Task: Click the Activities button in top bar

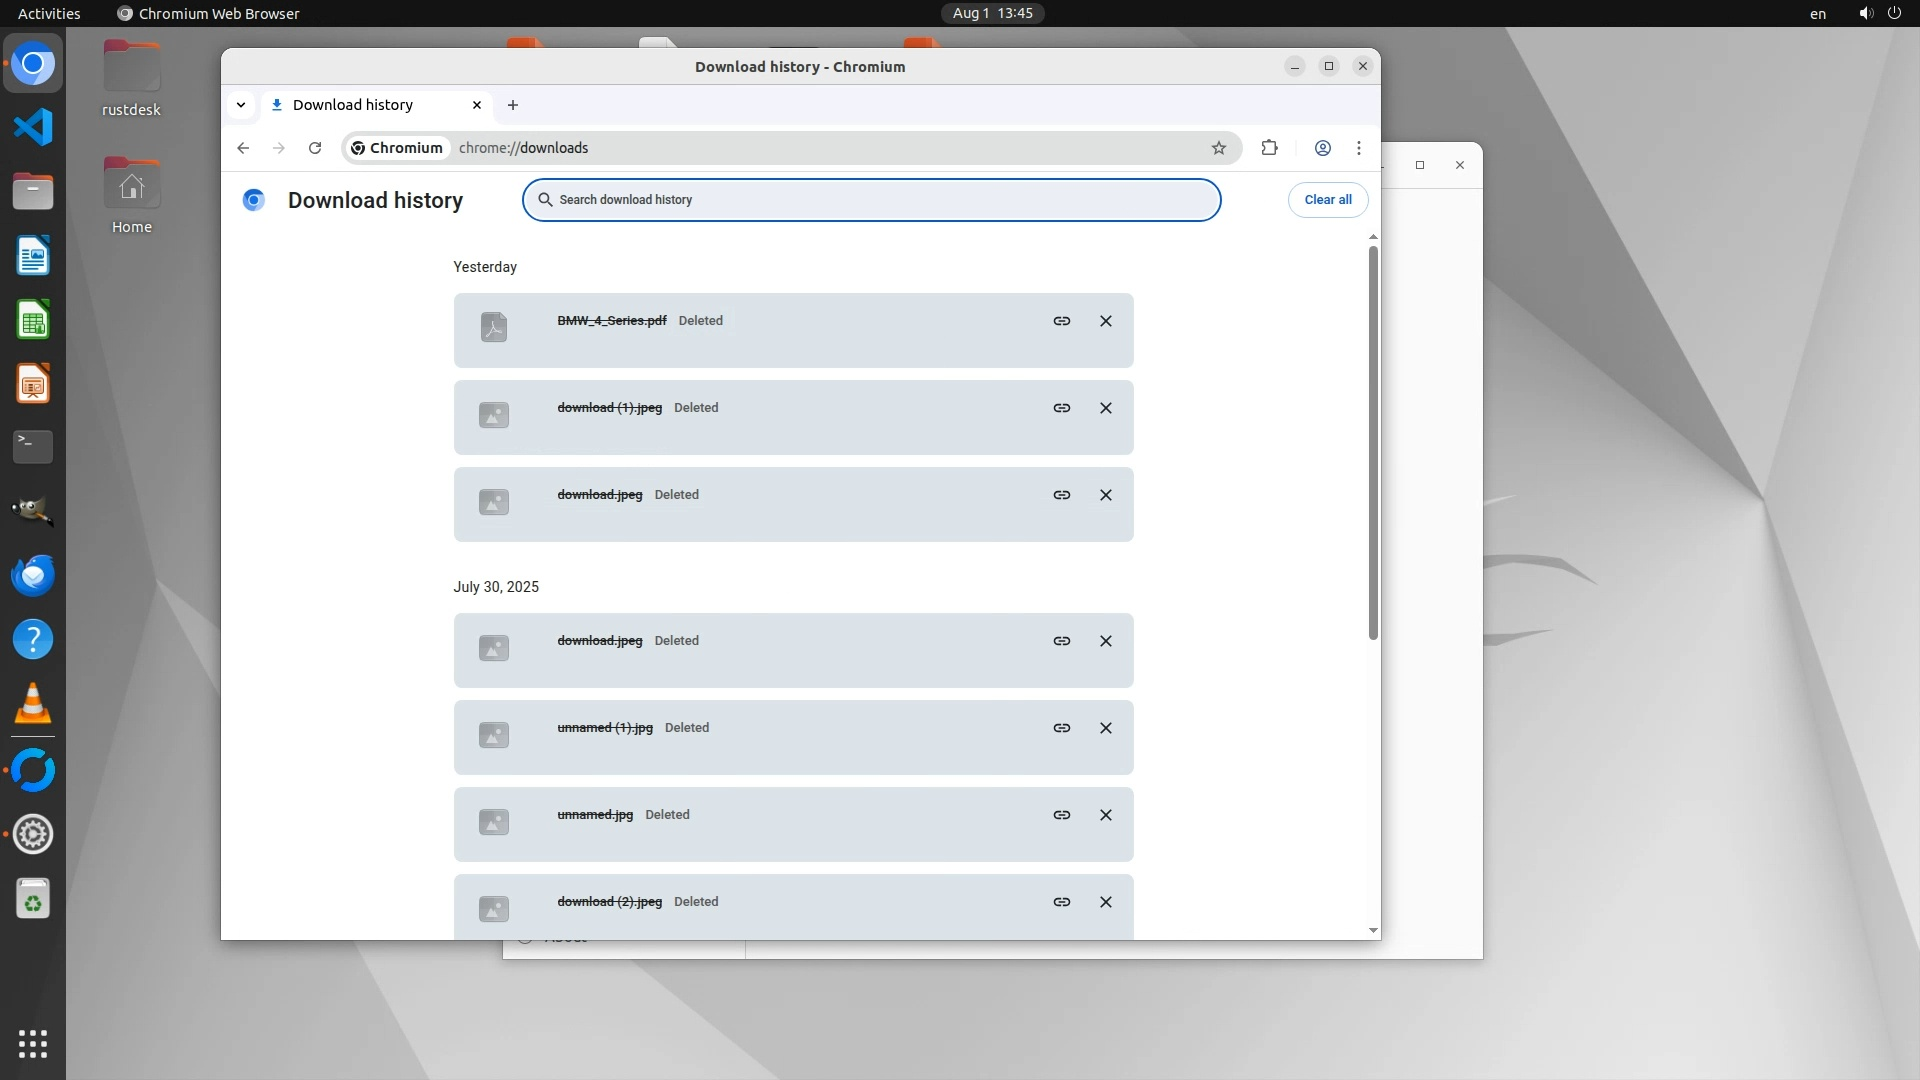Action: [x=49, y=13]
